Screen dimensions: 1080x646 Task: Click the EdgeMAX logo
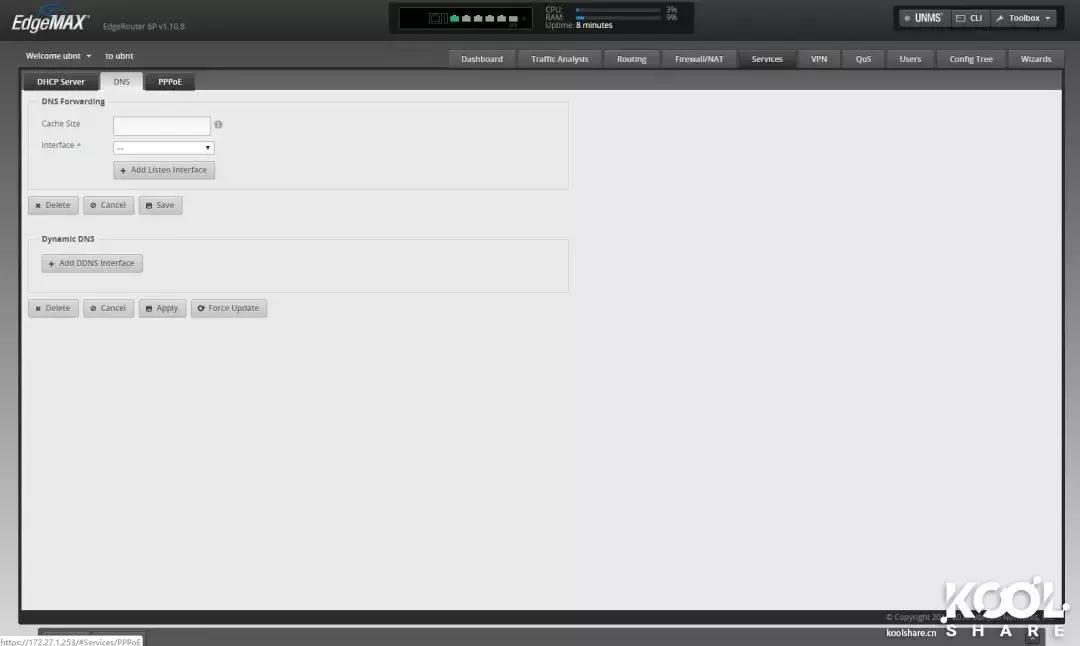pos(50,21)
